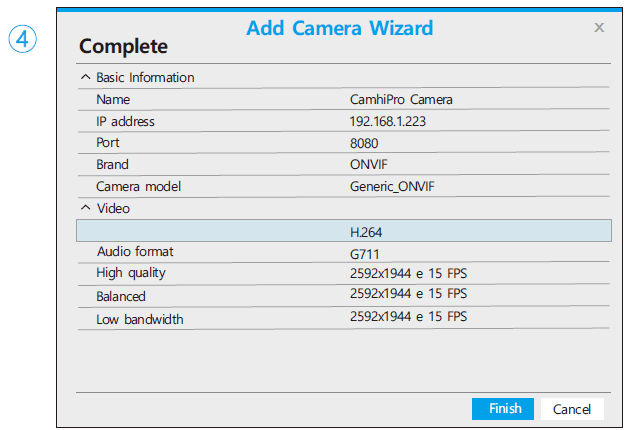
Task: Click the IP address label
Action: click(125, 121)
